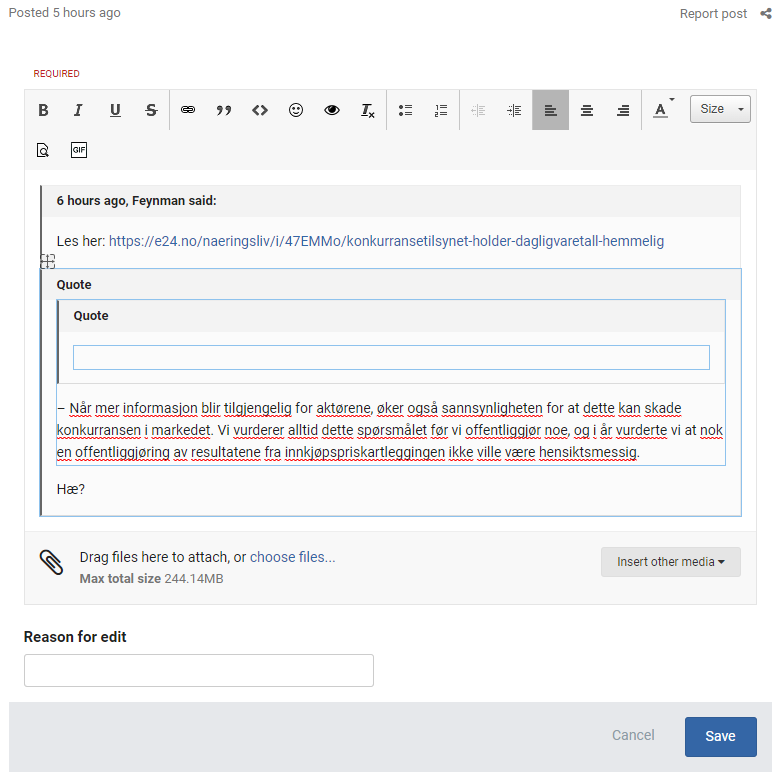This screenshot has height=777, width=782.
Task: Open the GIF picker
Action: pyautogui.click(x=79, y=150)
